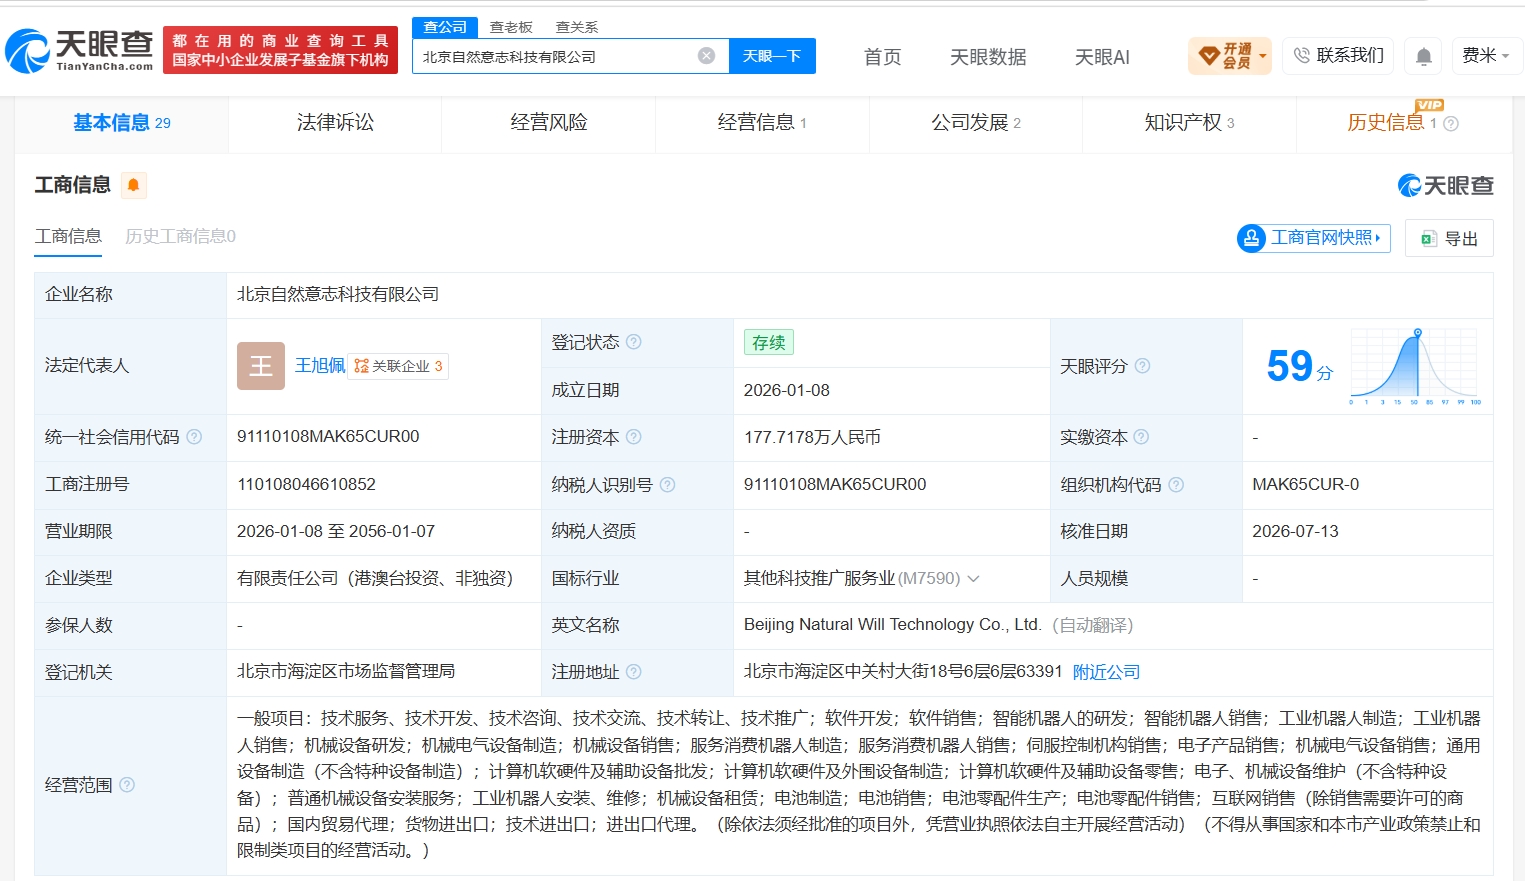Click the 附近公司 link

[1106, 672]
